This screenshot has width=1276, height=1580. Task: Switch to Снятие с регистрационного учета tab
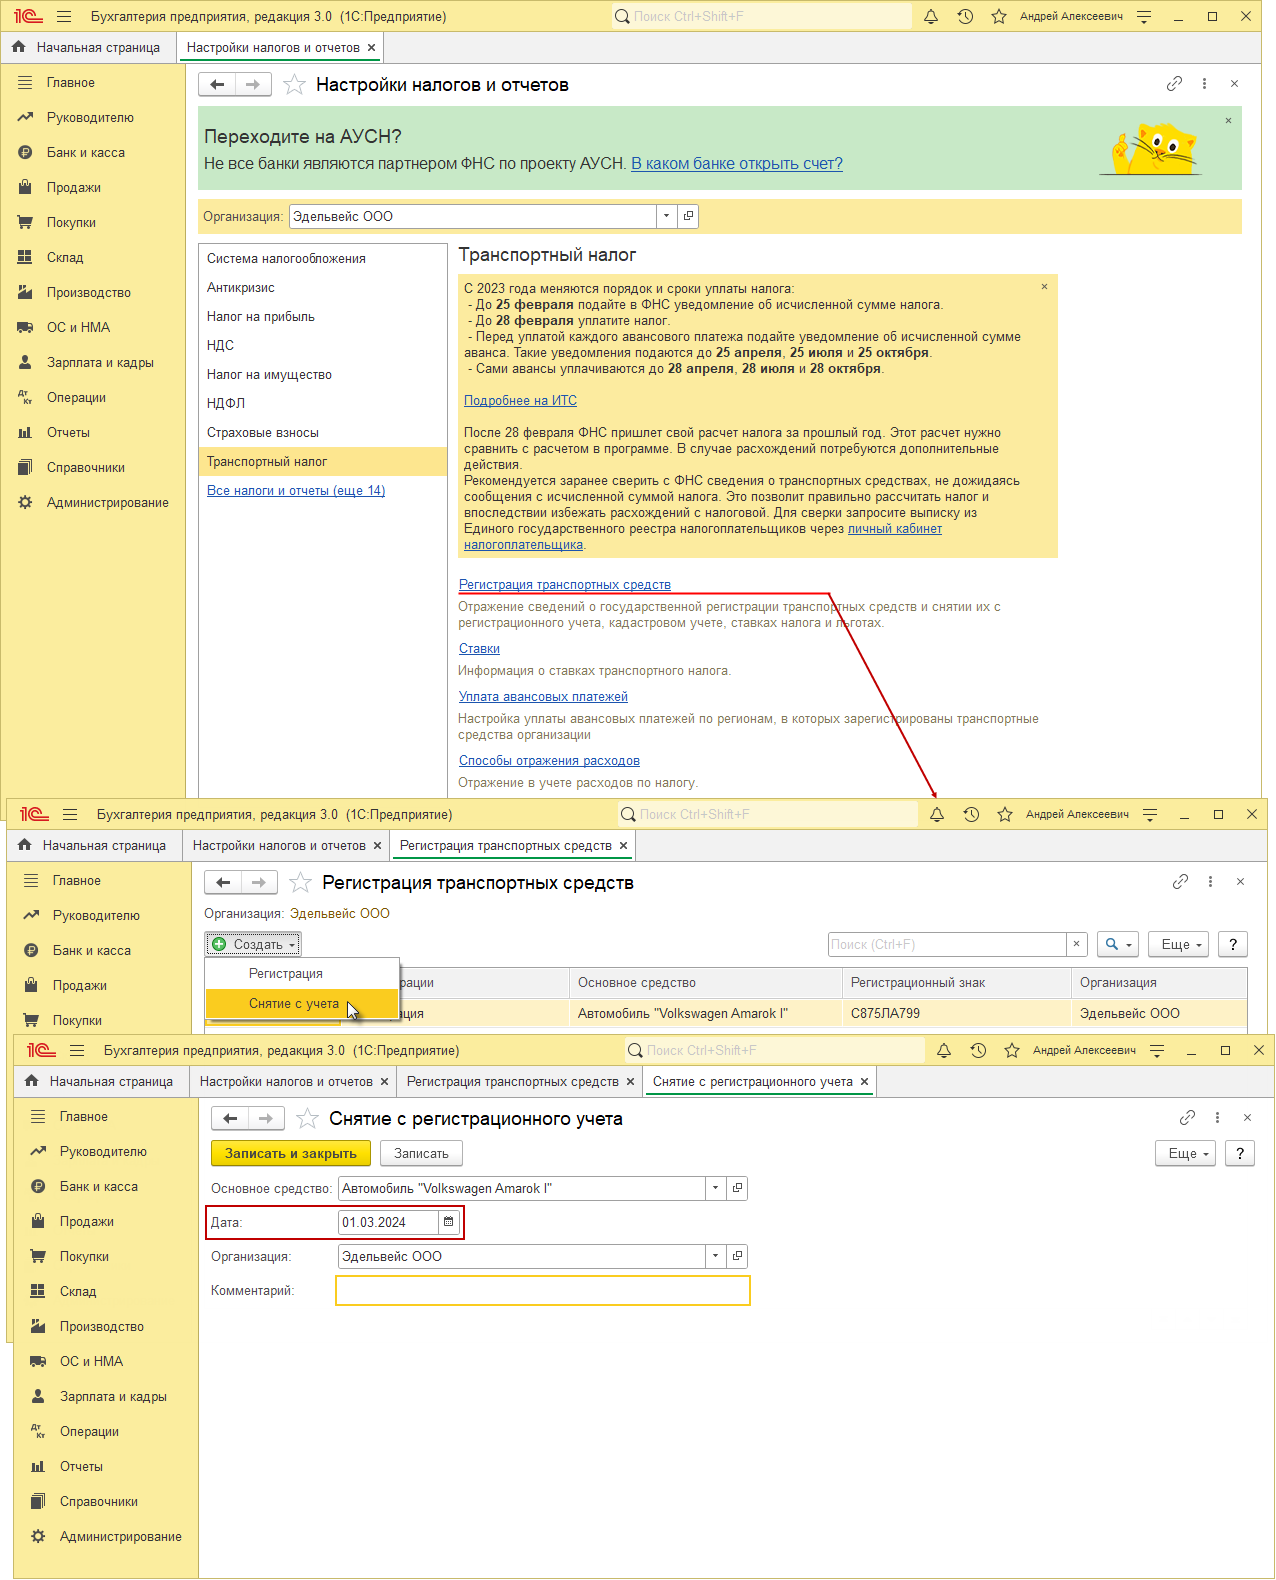753,1082
